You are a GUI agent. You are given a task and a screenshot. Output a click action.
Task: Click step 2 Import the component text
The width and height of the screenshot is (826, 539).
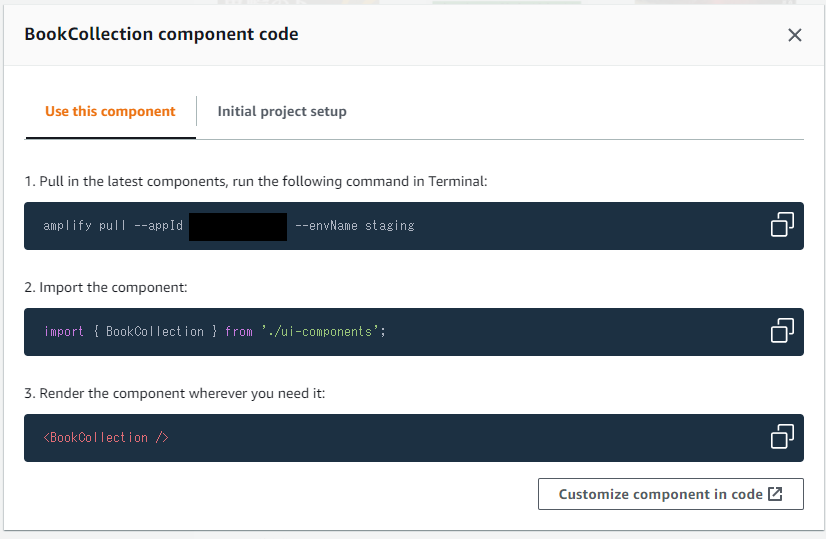coord(106,287)
